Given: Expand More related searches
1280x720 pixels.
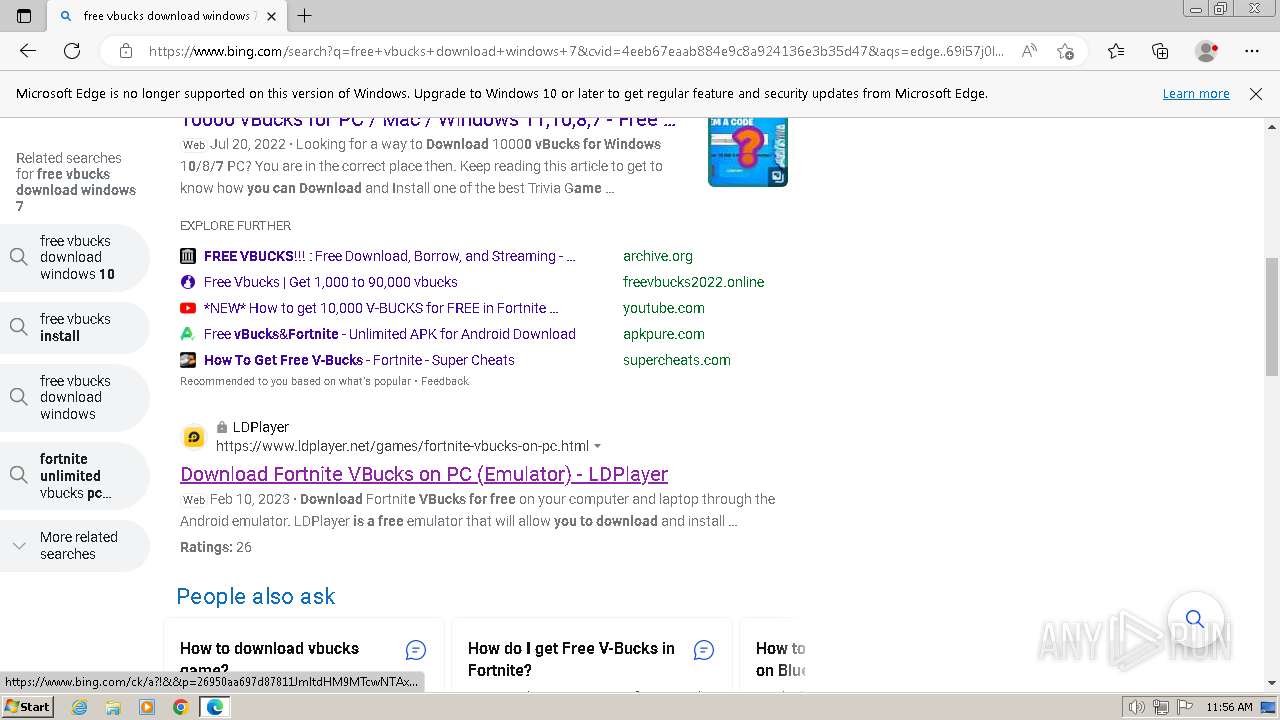Looking at the screenshot, I should (x=75, y=546).
